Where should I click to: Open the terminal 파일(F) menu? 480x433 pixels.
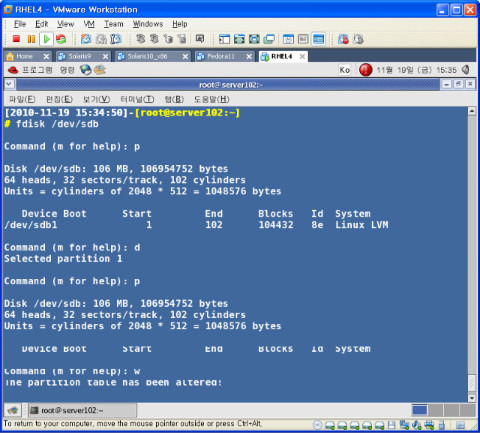tap(22, 99)
